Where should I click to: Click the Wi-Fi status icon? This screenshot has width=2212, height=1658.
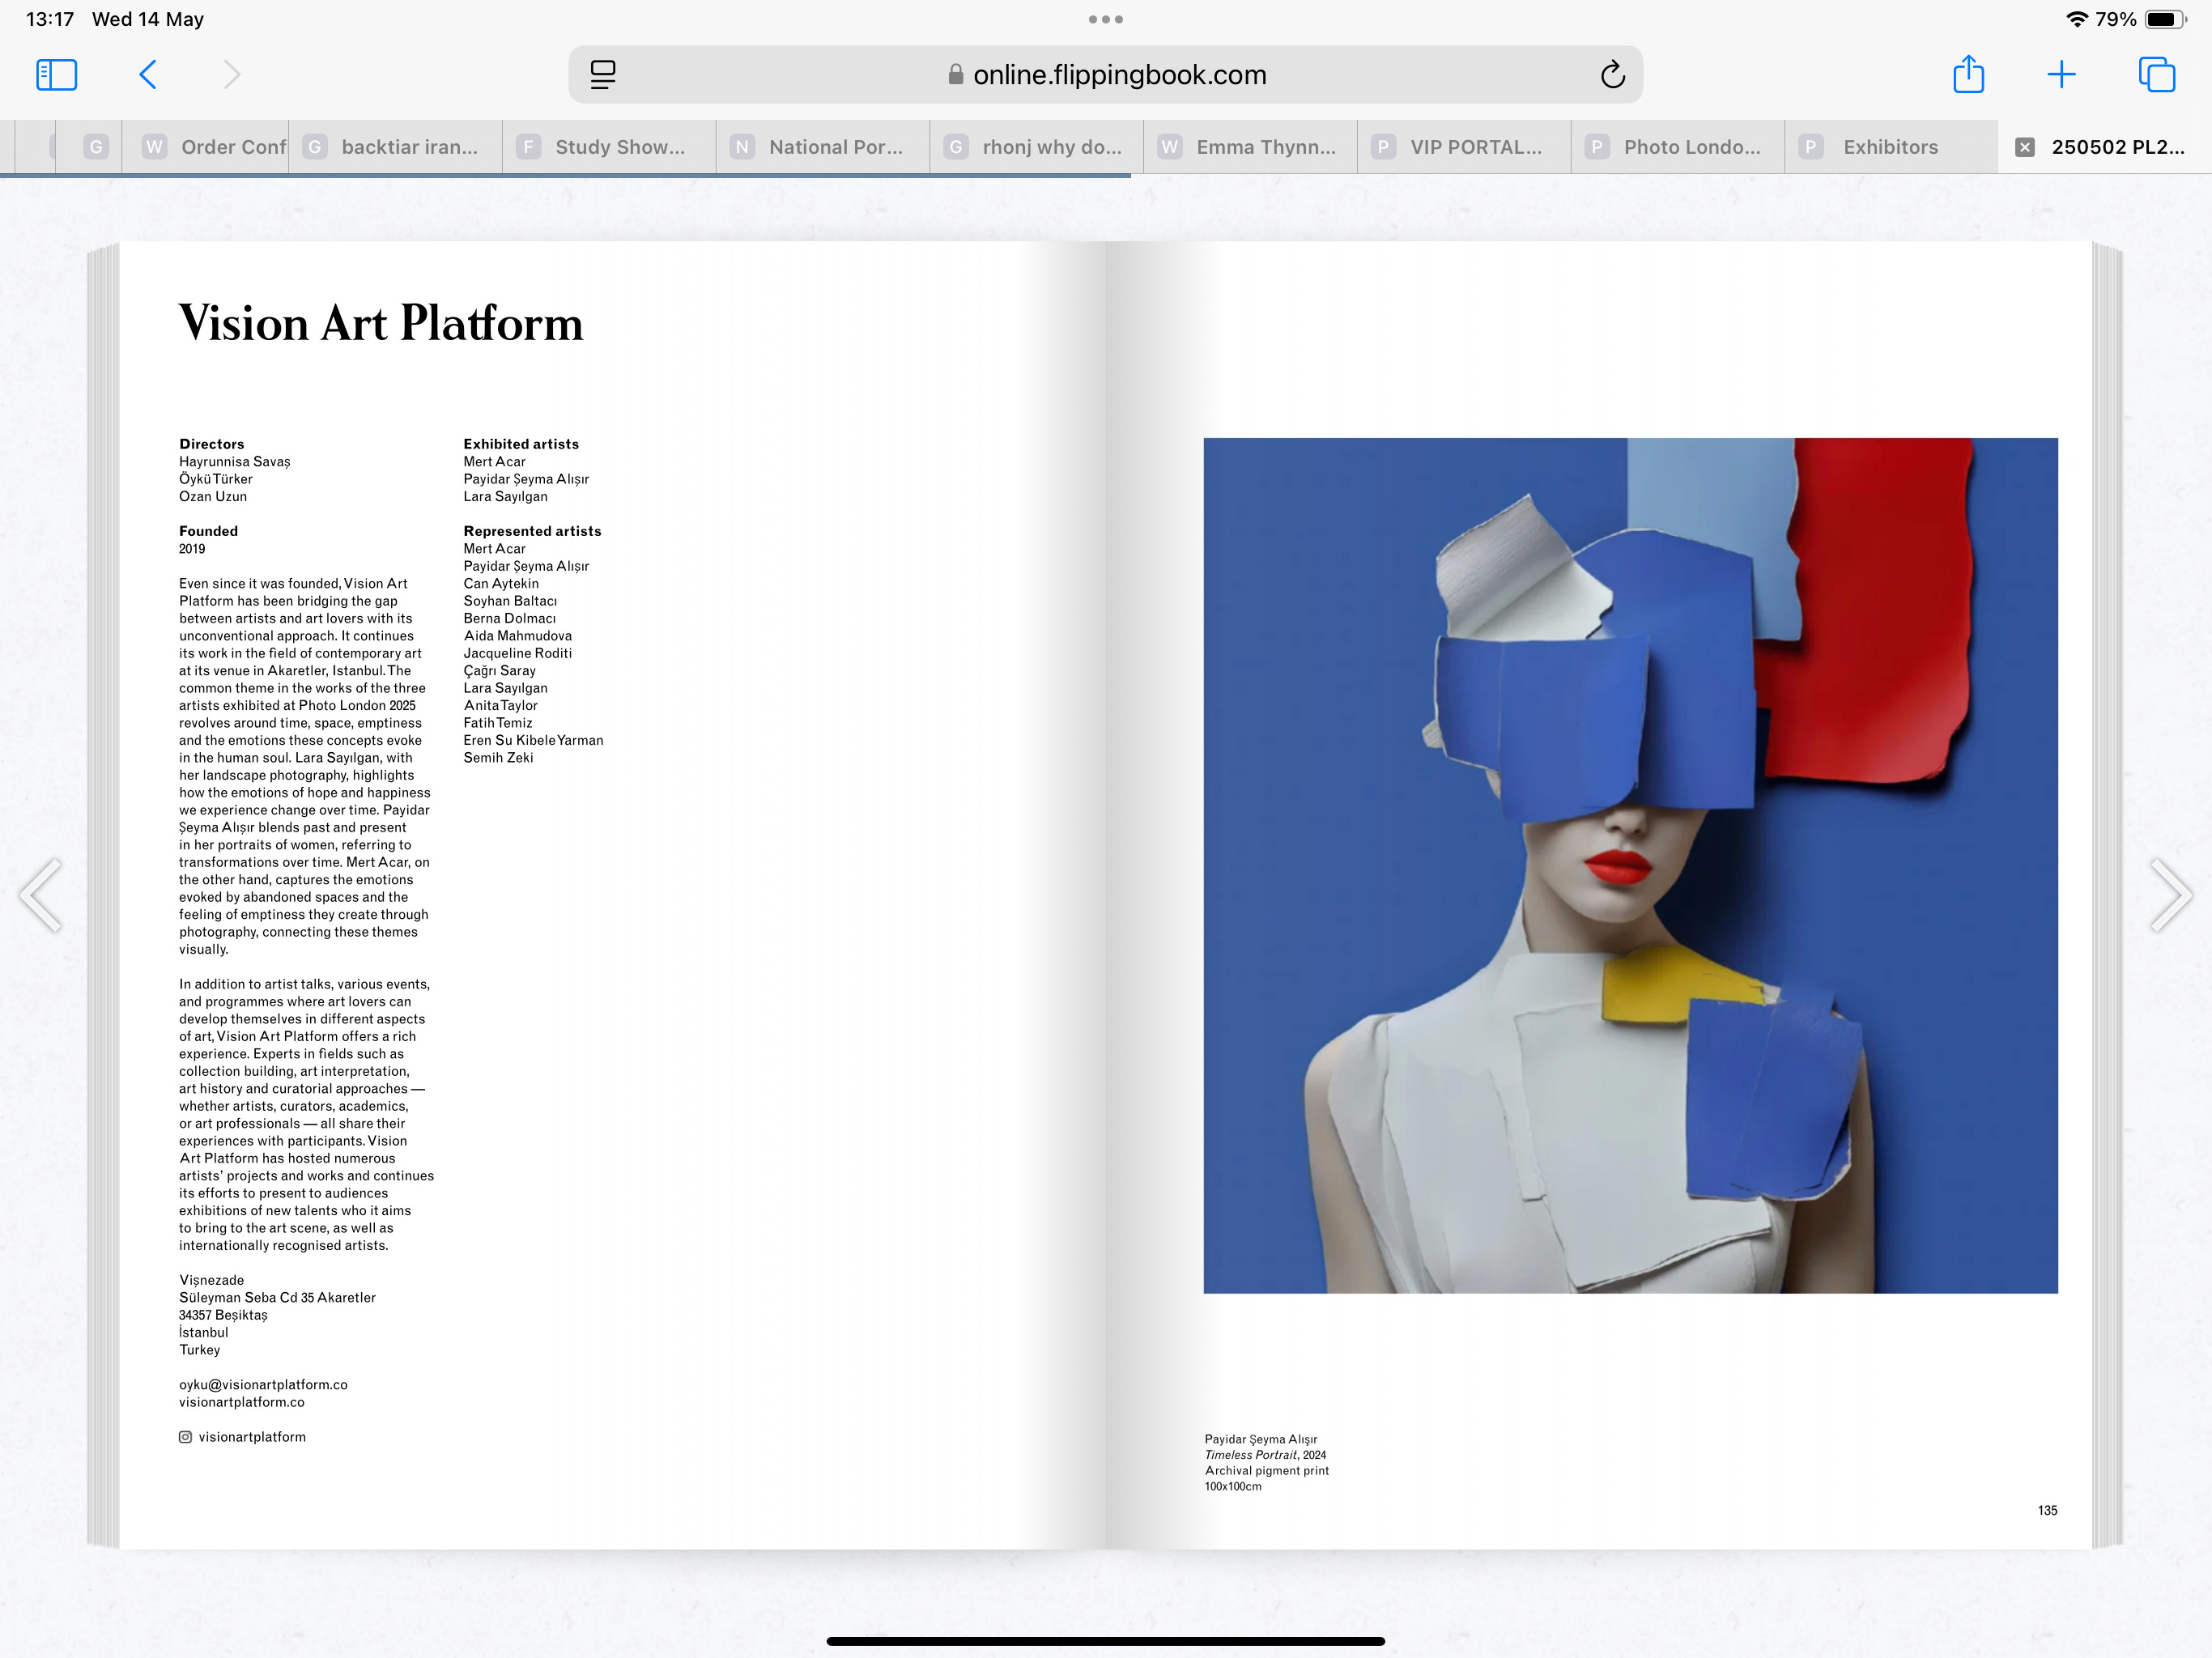click(2077, 19)
